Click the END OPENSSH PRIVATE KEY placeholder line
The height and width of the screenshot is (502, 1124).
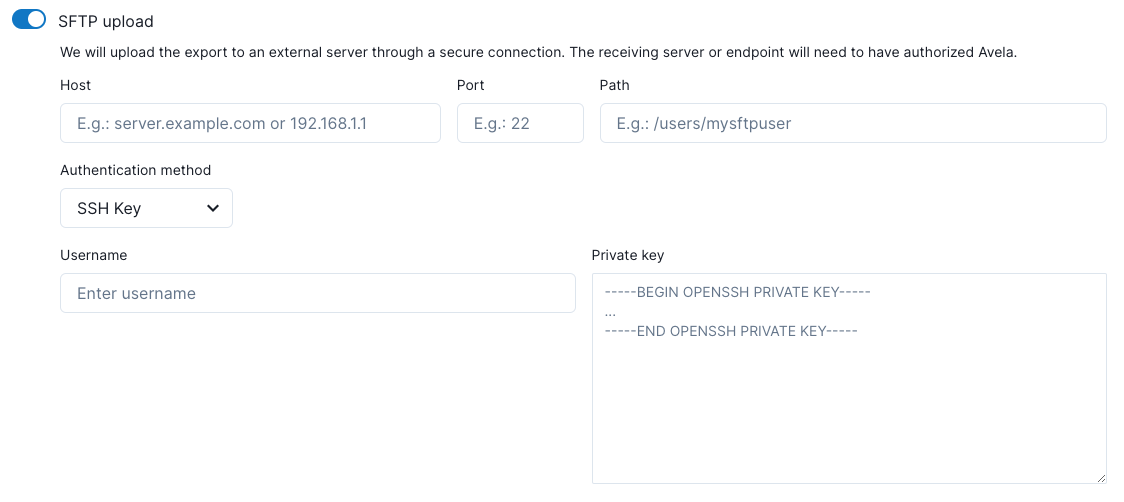(731, 331)
